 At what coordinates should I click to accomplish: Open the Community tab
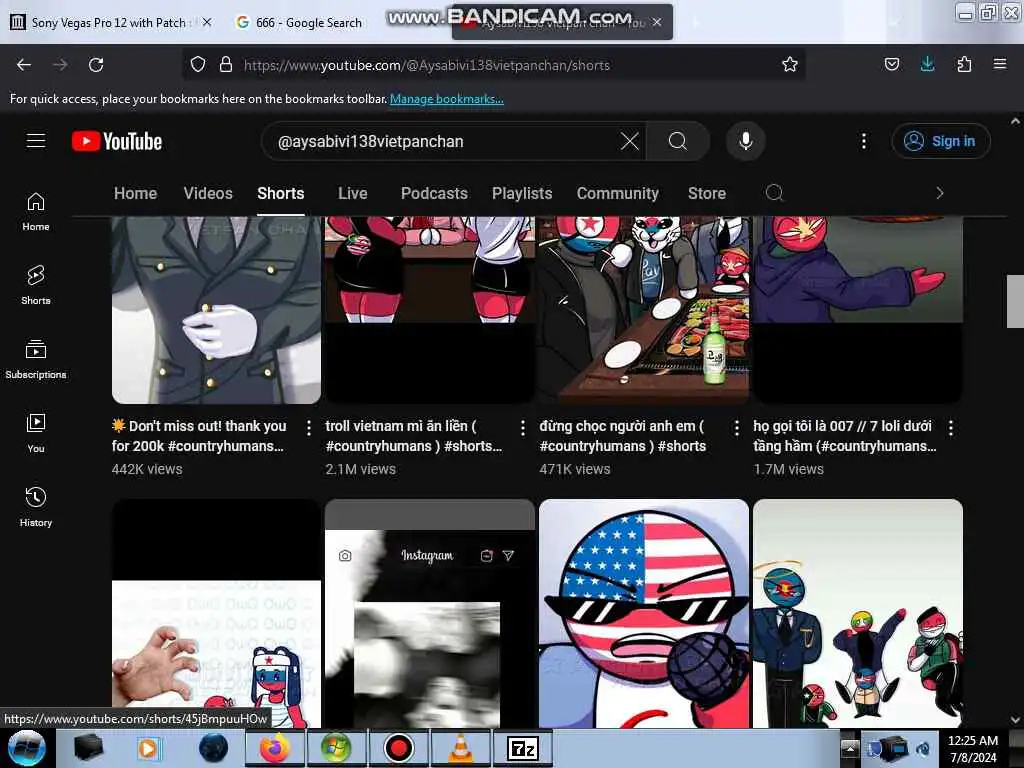pyautogui.click(x=617, y=193)
